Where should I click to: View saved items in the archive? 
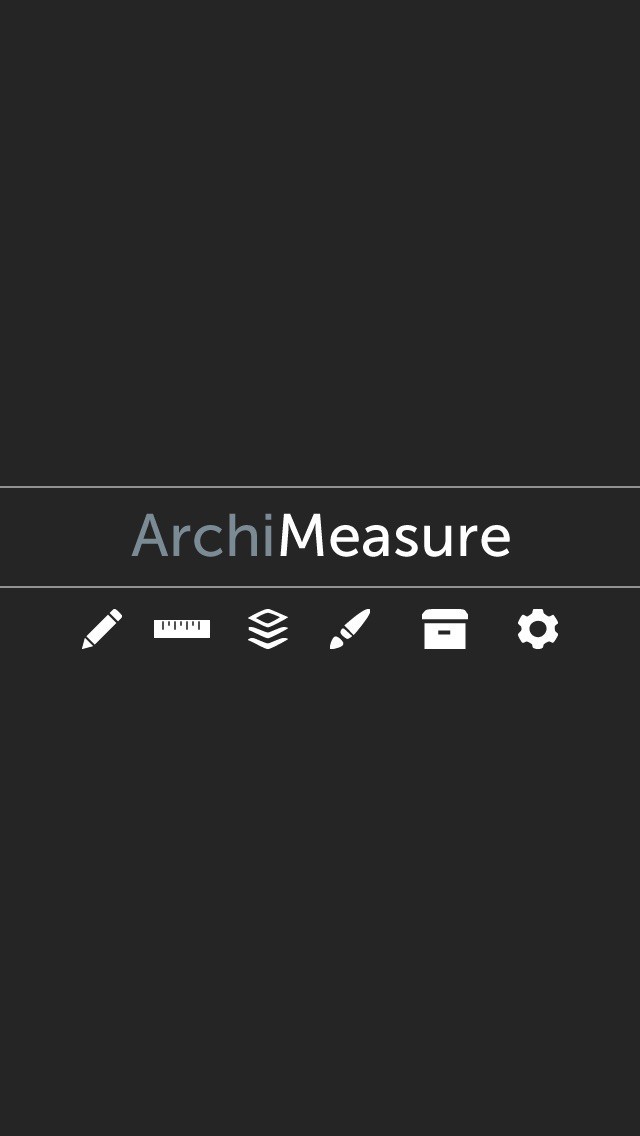click(445, 629)
